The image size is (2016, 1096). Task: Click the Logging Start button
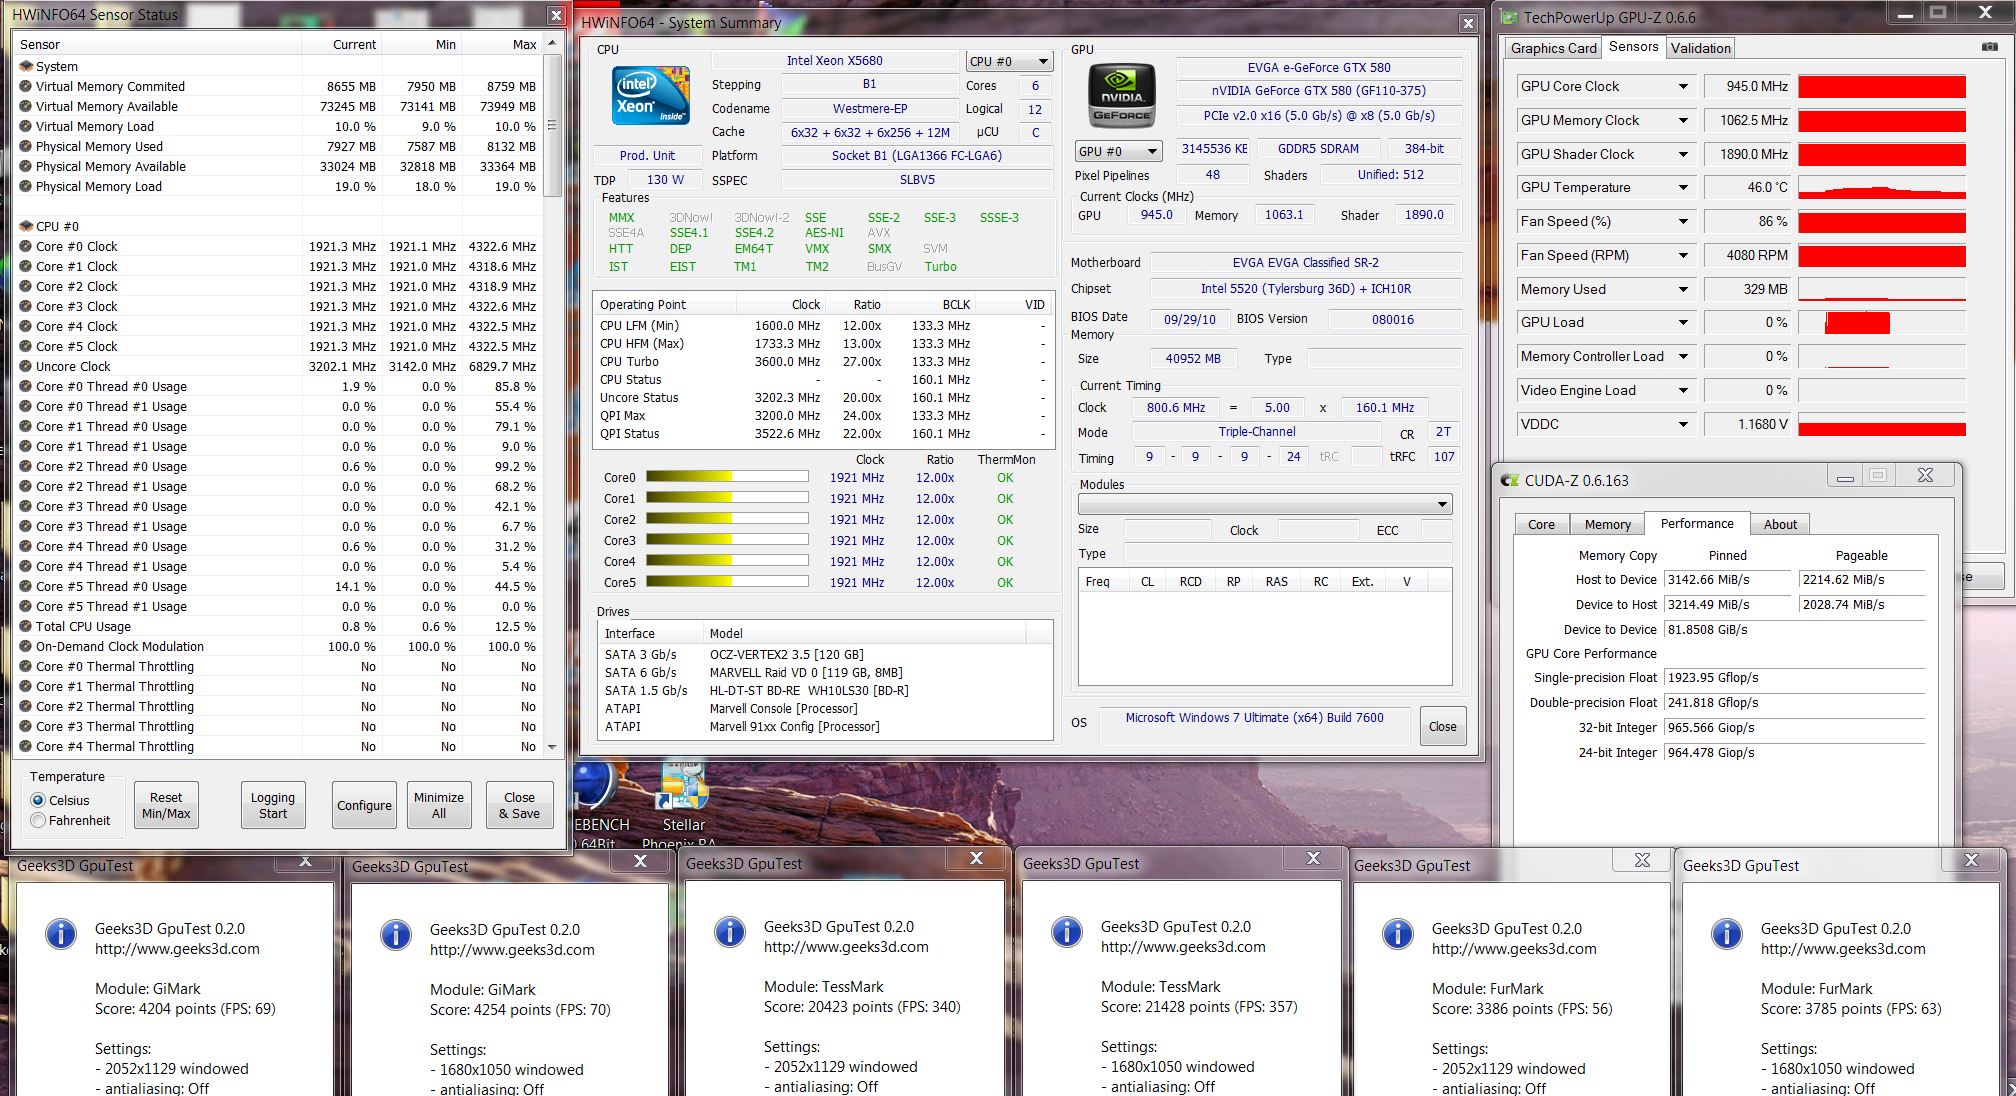point(272,805)
